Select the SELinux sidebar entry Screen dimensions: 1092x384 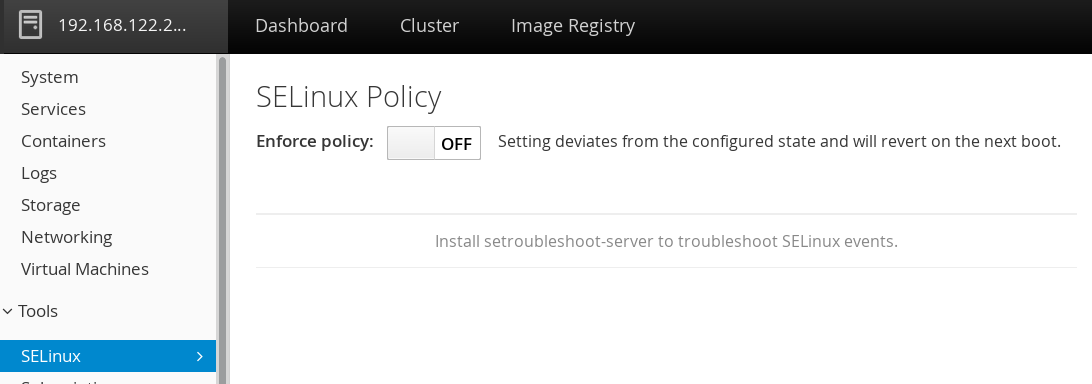pyautogui.click(x=108, y=356)
